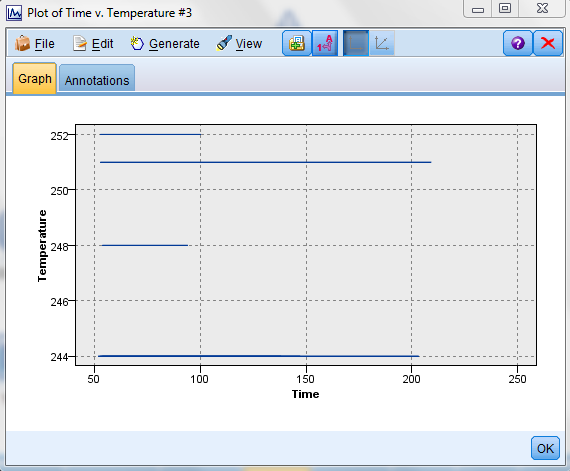Click the data line at temperature 248
The width and height of the screenshot is (570, 471).
click(145, 245)
